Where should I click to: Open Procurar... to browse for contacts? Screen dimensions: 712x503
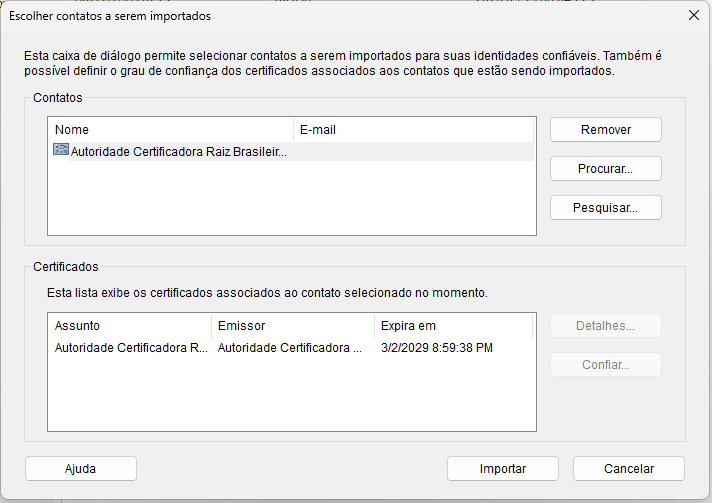(606, 169)
